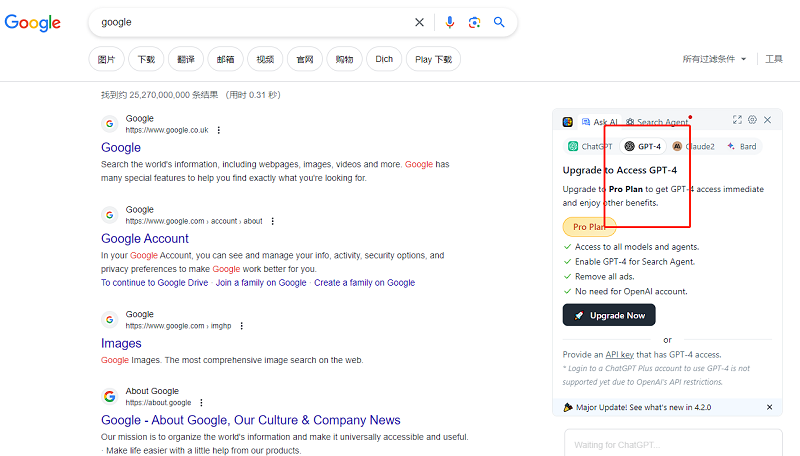Click the Pro Plan badge
This screenshot has height=456, width=800.
(x=589, y=227)
